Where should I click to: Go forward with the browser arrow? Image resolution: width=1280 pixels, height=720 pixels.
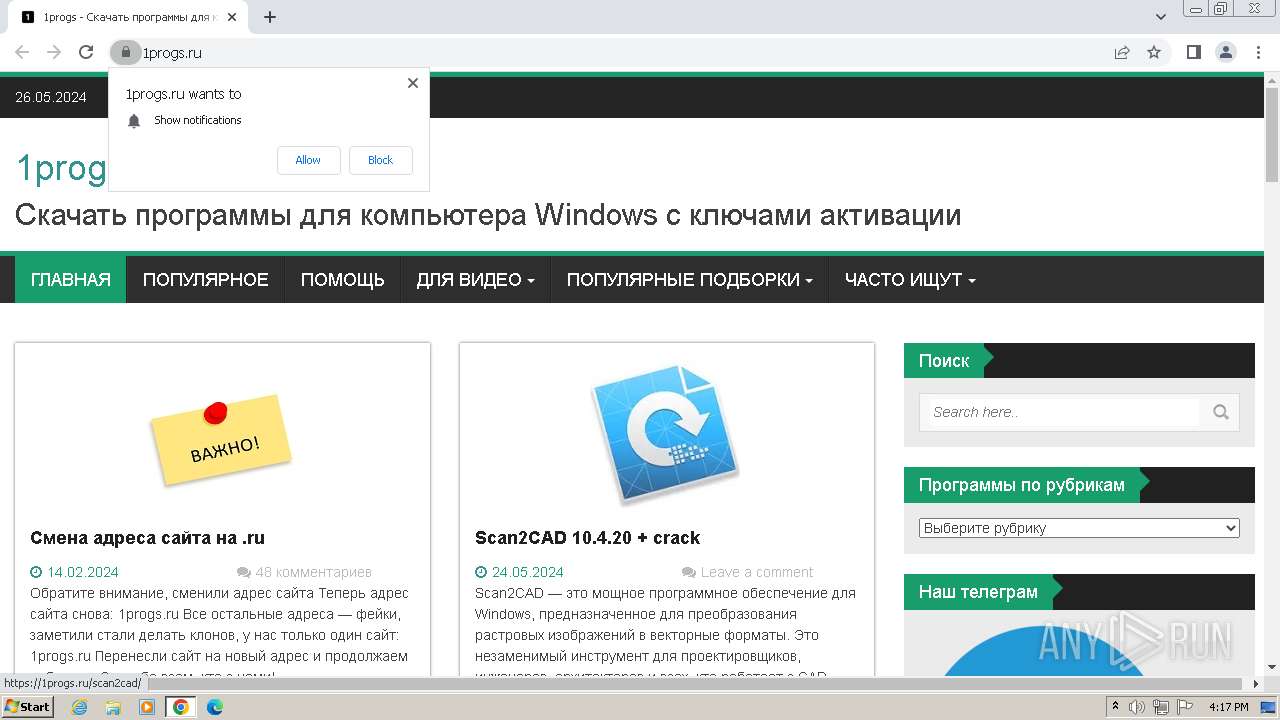[54, 52]
